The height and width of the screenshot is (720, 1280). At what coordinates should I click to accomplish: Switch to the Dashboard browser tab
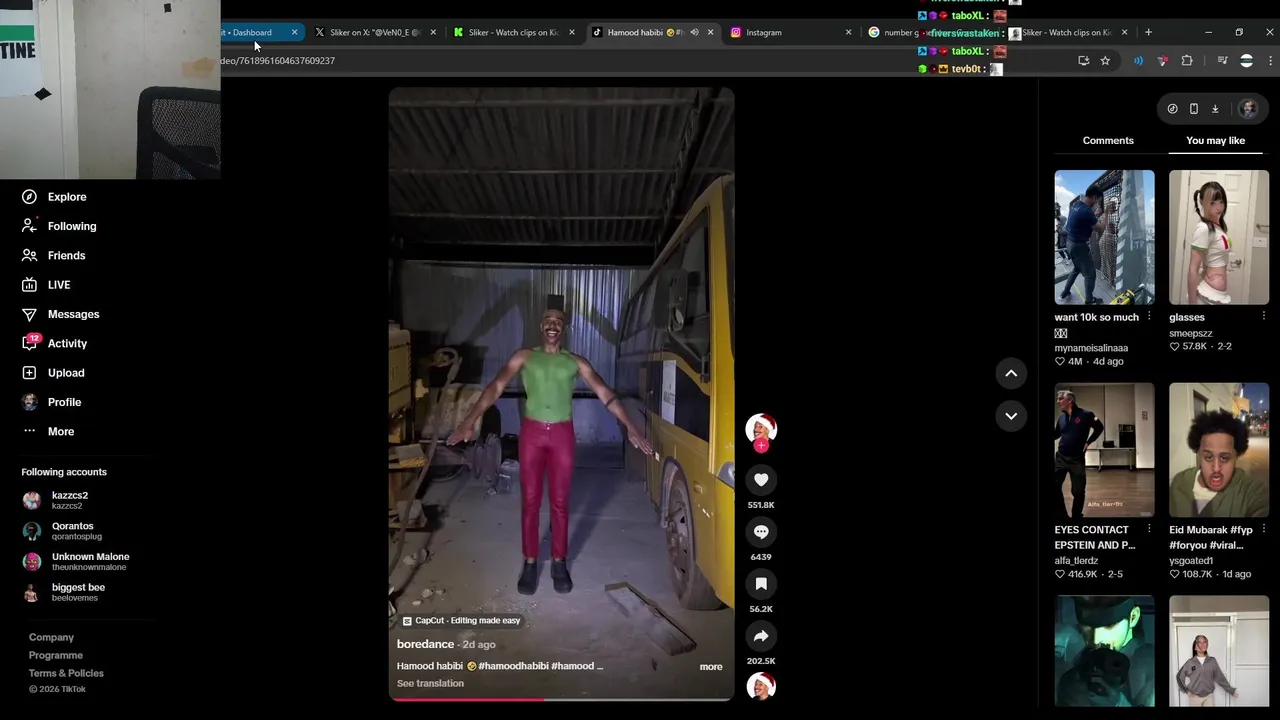click(x=251, y=32)
